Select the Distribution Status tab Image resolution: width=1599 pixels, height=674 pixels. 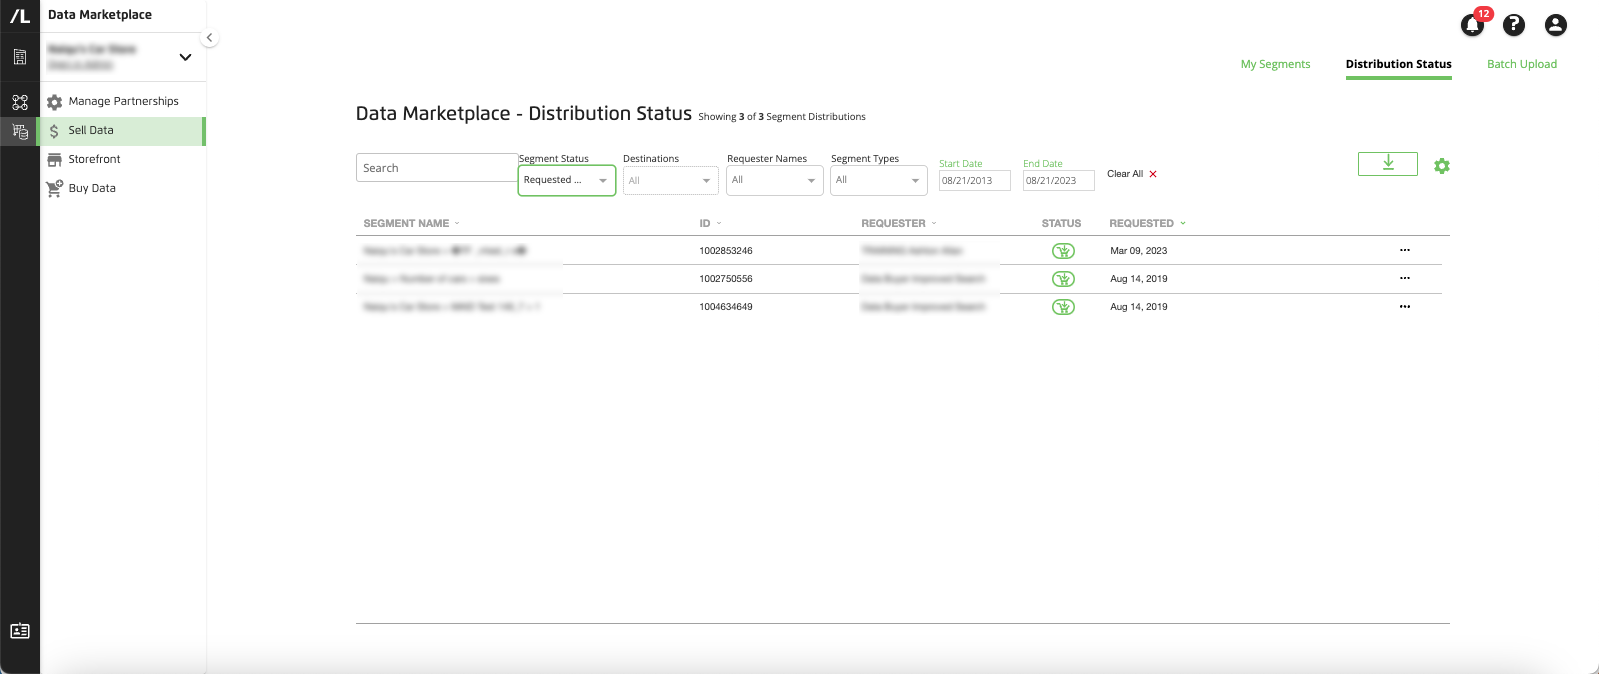[x=1398, y=64]
